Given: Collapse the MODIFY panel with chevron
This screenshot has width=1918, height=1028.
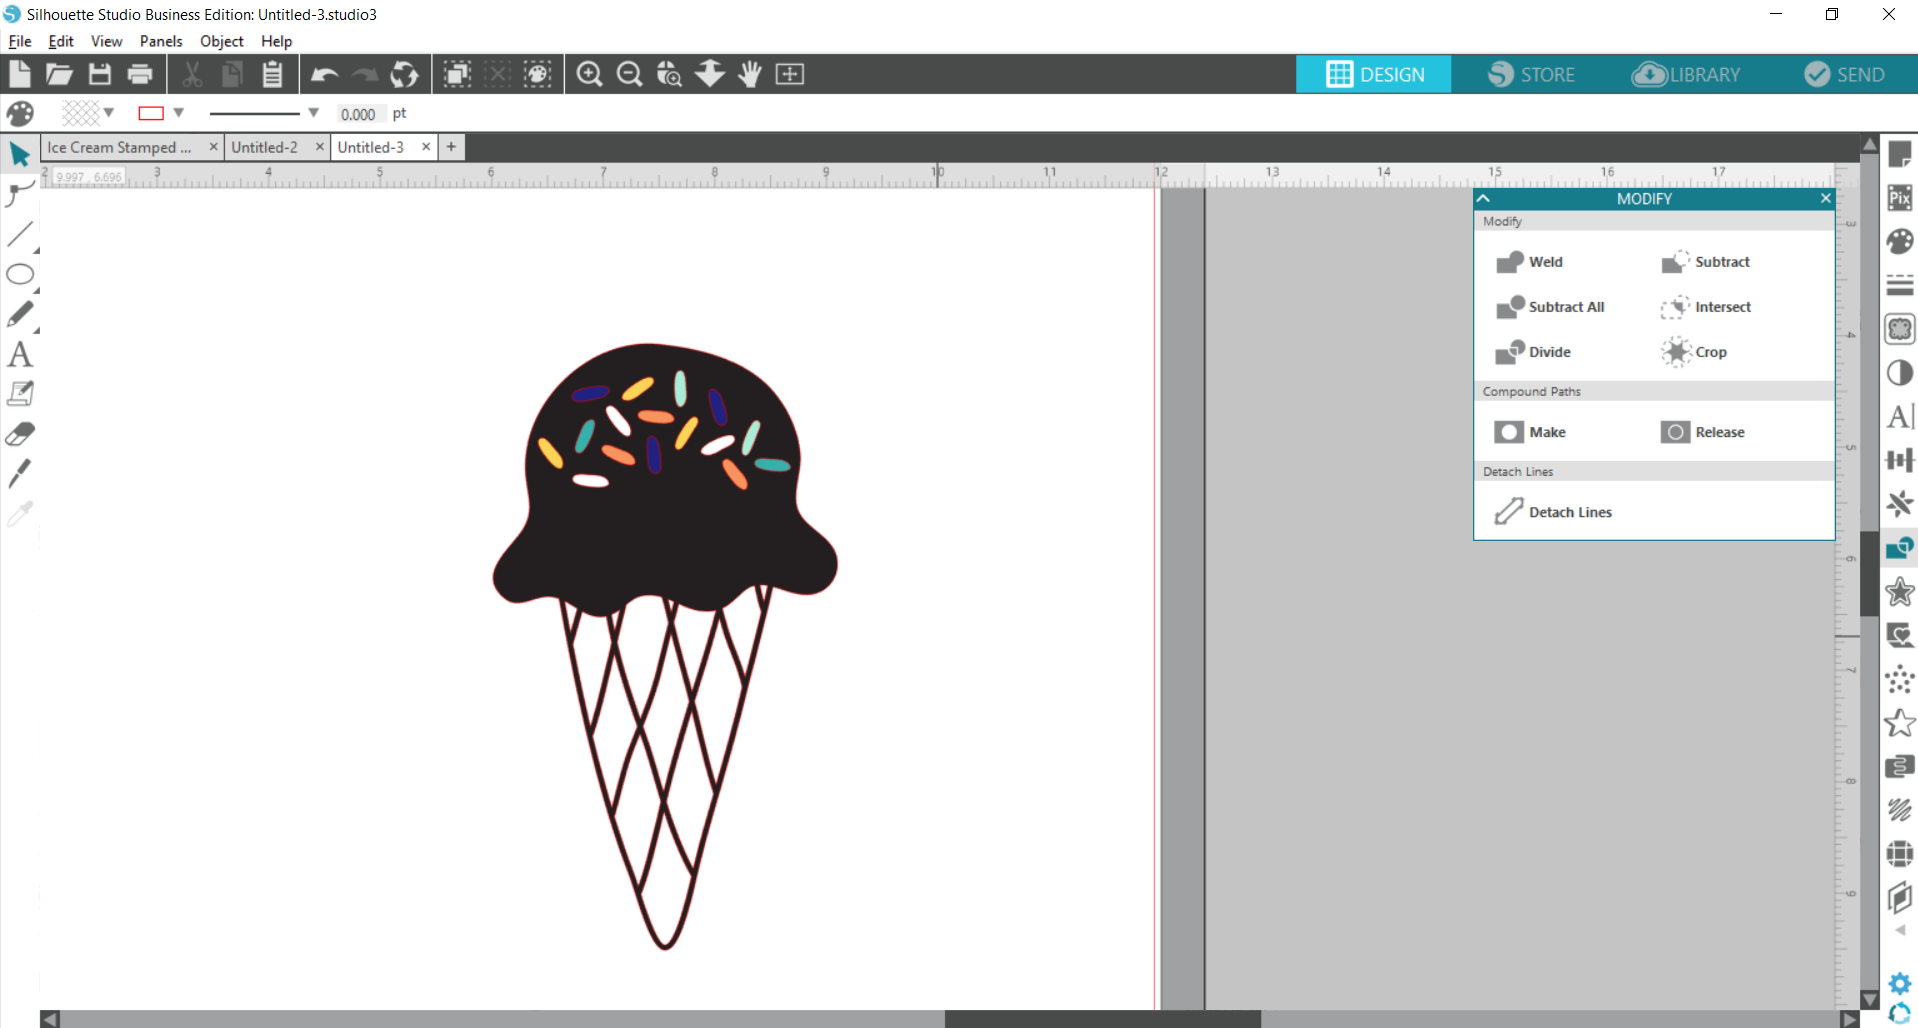Looking at the screenshot, I should (1484, 199).
